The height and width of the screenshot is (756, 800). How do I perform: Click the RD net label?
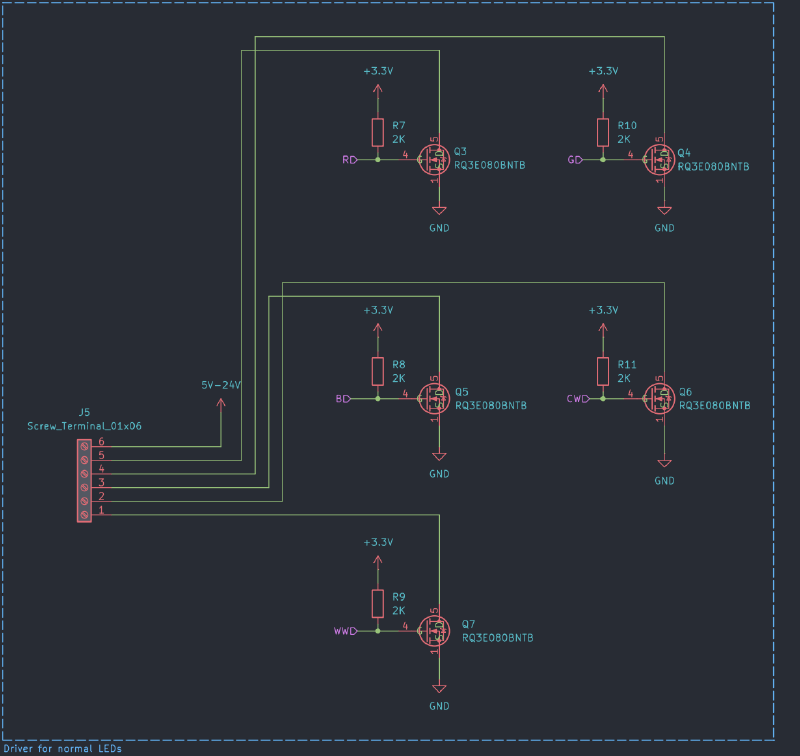pyautogui.click(x=349, y=160)
